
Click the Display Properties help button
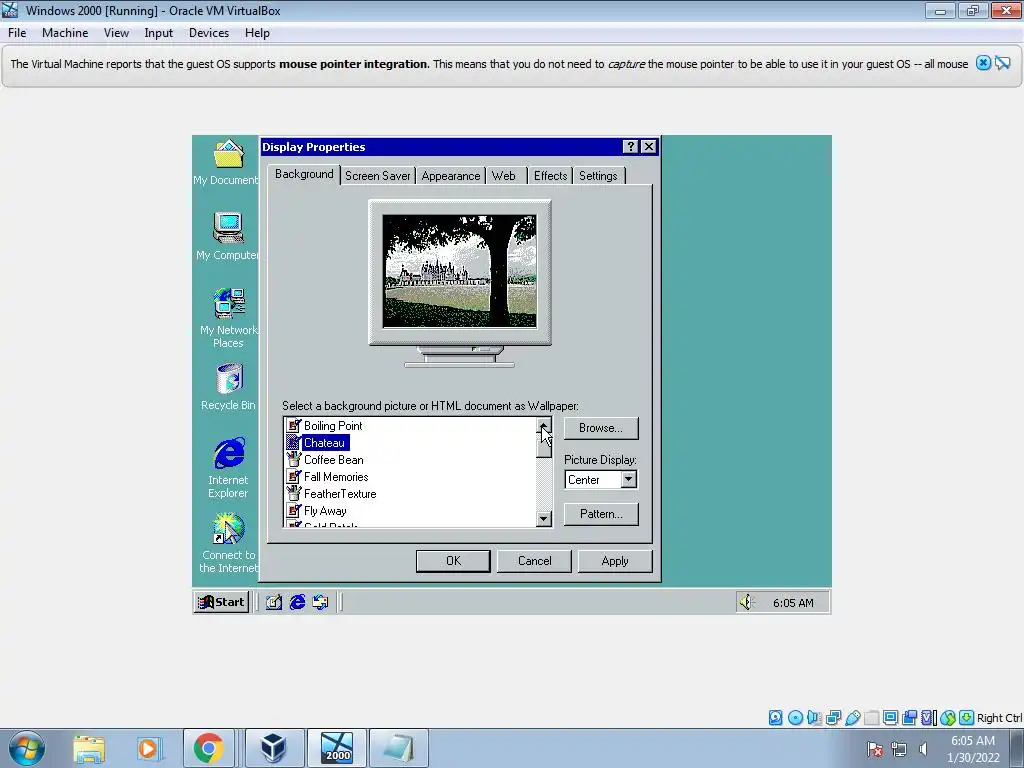630,147
